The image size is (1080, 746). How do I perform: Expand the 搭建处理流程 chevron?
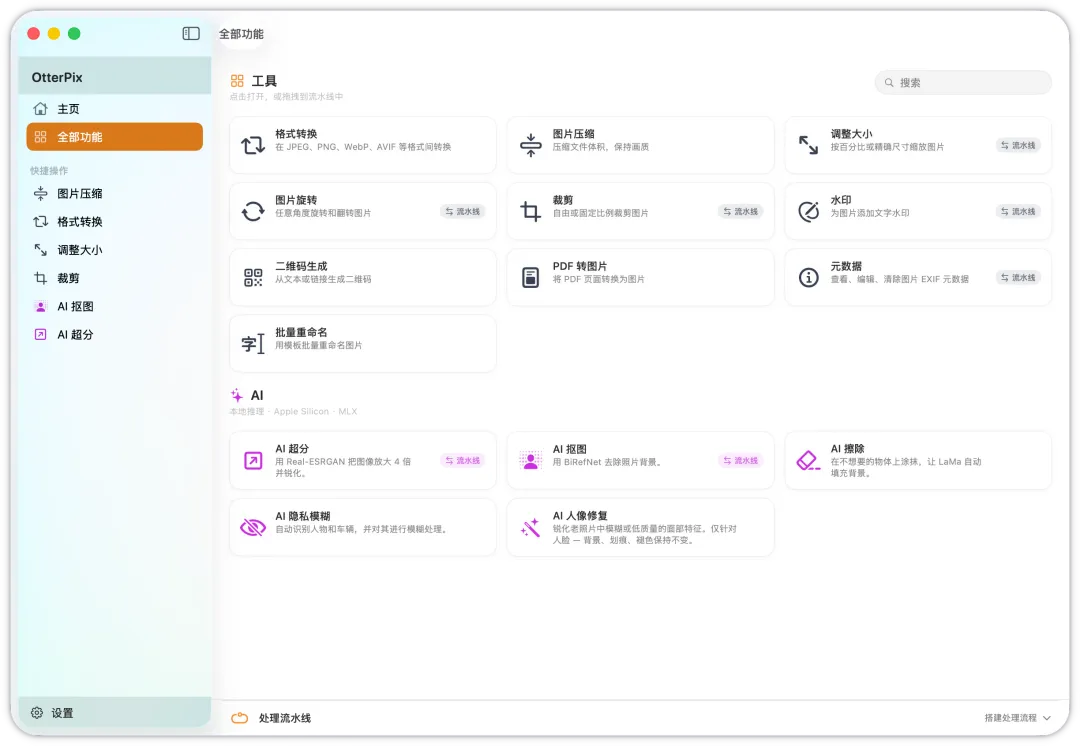(1047, 718)
